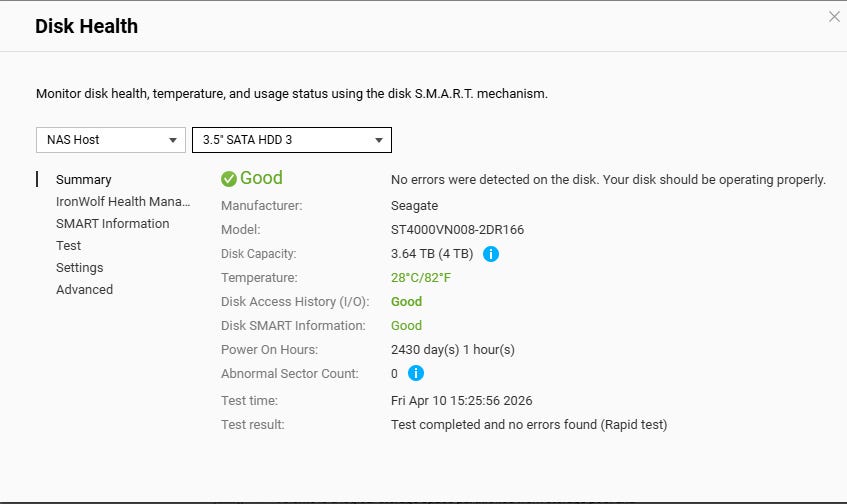Click the Seagate manufacturer value

click(414, 206)
